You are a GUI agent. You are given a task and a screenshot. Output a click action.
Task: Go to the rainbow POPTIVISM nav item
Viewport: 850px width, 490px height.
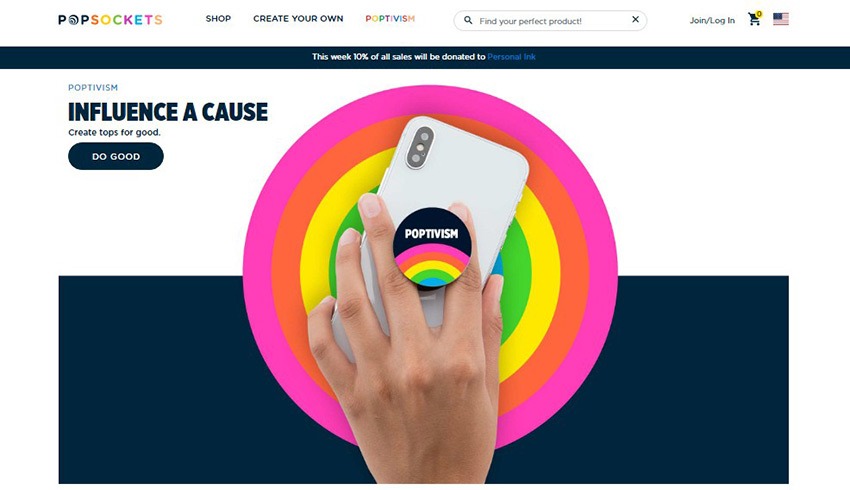[x=390, y=18]
